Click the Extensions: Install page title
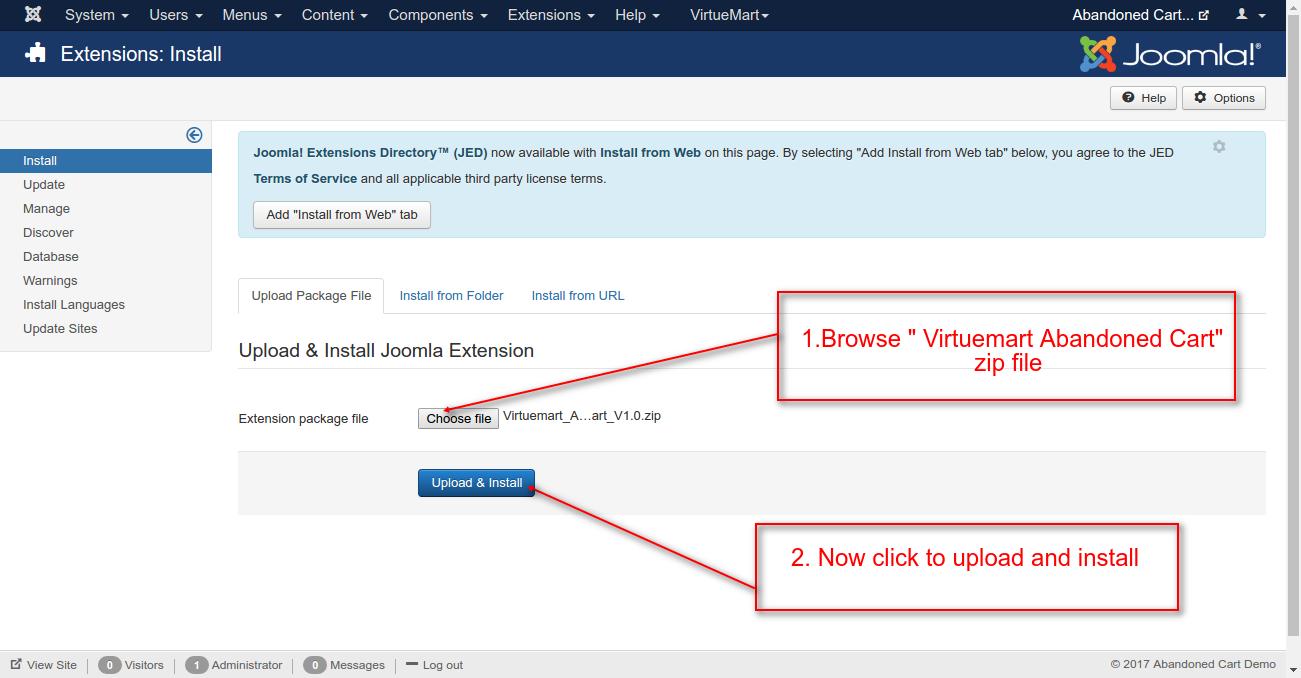The image size is (1301, 678). coord(141,54)
